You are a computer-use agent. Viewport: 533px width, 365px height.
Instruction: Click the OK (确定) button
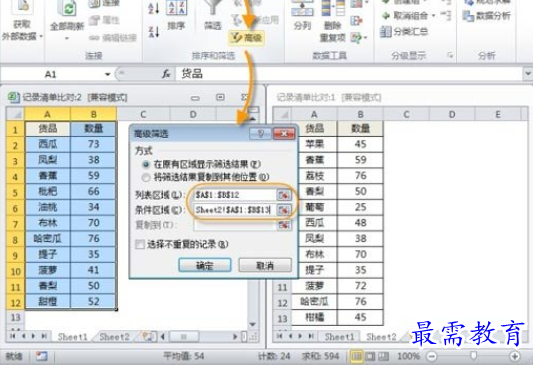tap(205, 265)
